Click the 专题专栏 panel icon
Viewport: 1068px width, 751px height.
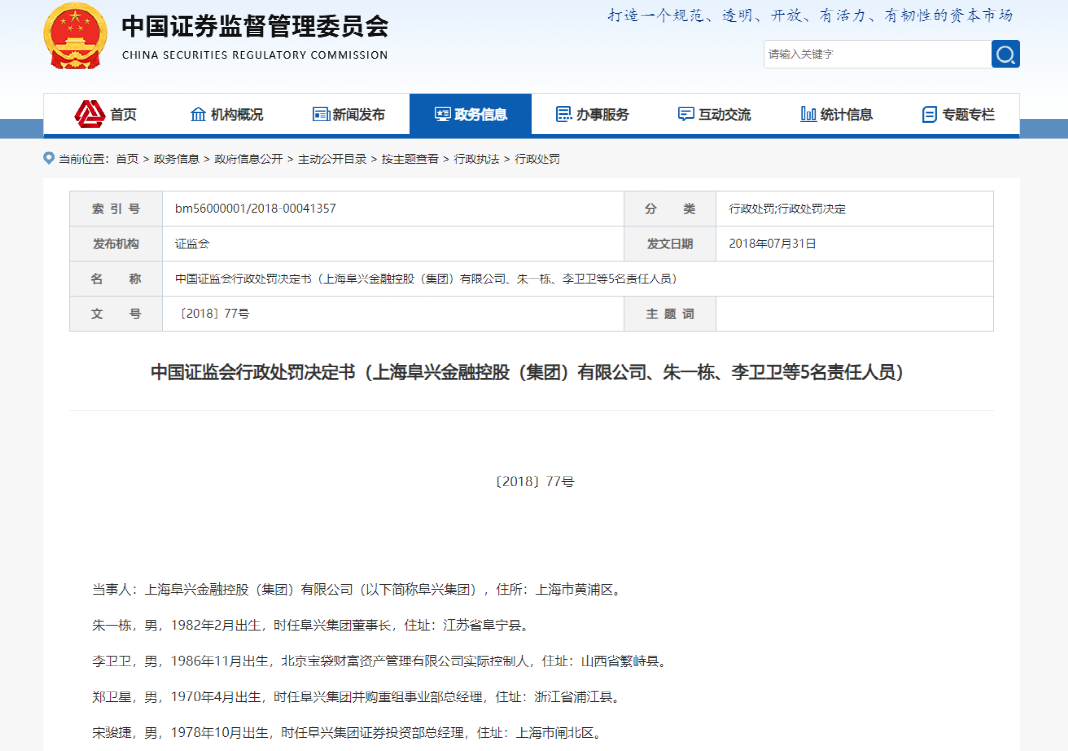pyautogui.click(x=928, y=113)
